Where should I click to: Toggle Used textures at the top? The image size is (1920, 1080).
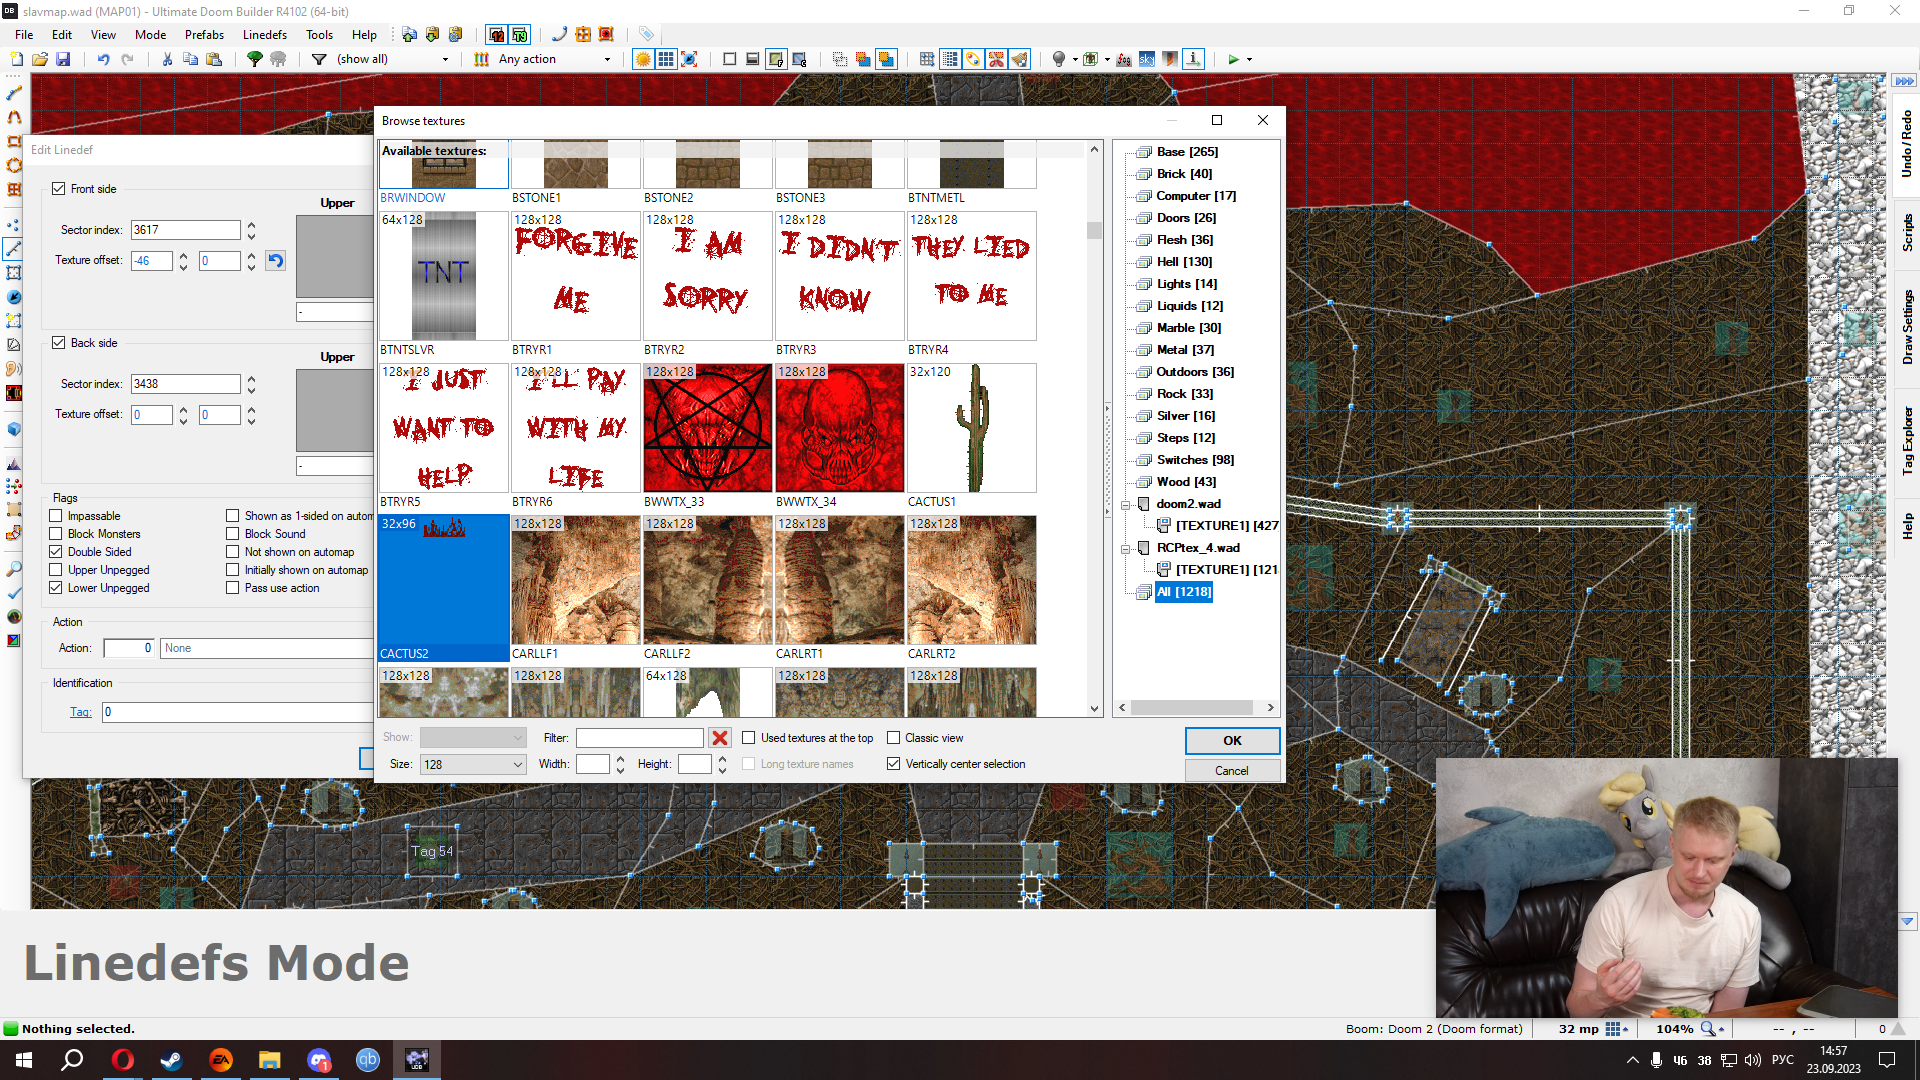[748, 738]
